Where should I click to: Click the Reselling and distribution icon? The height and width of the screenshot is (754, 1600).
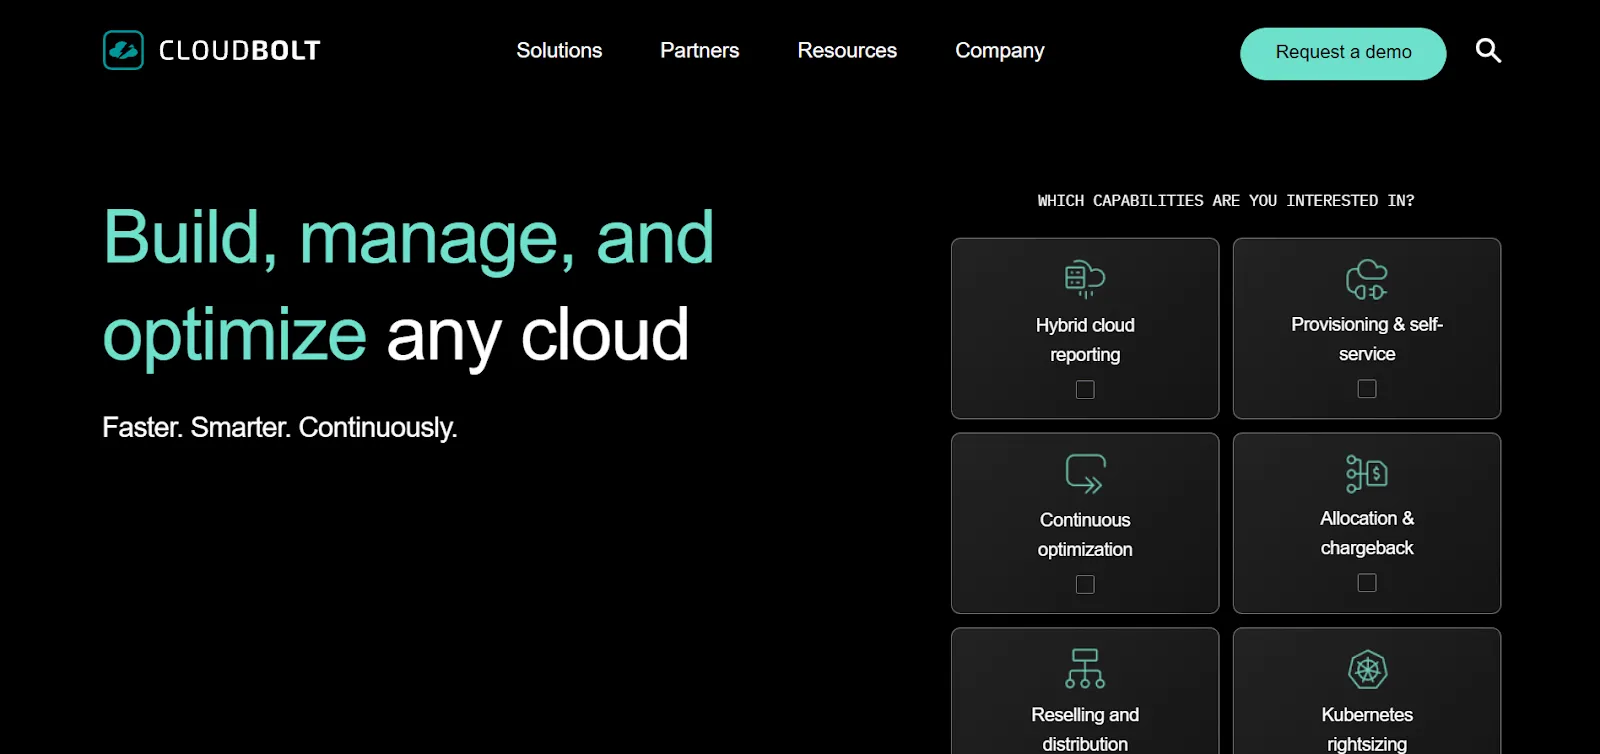1085,668
